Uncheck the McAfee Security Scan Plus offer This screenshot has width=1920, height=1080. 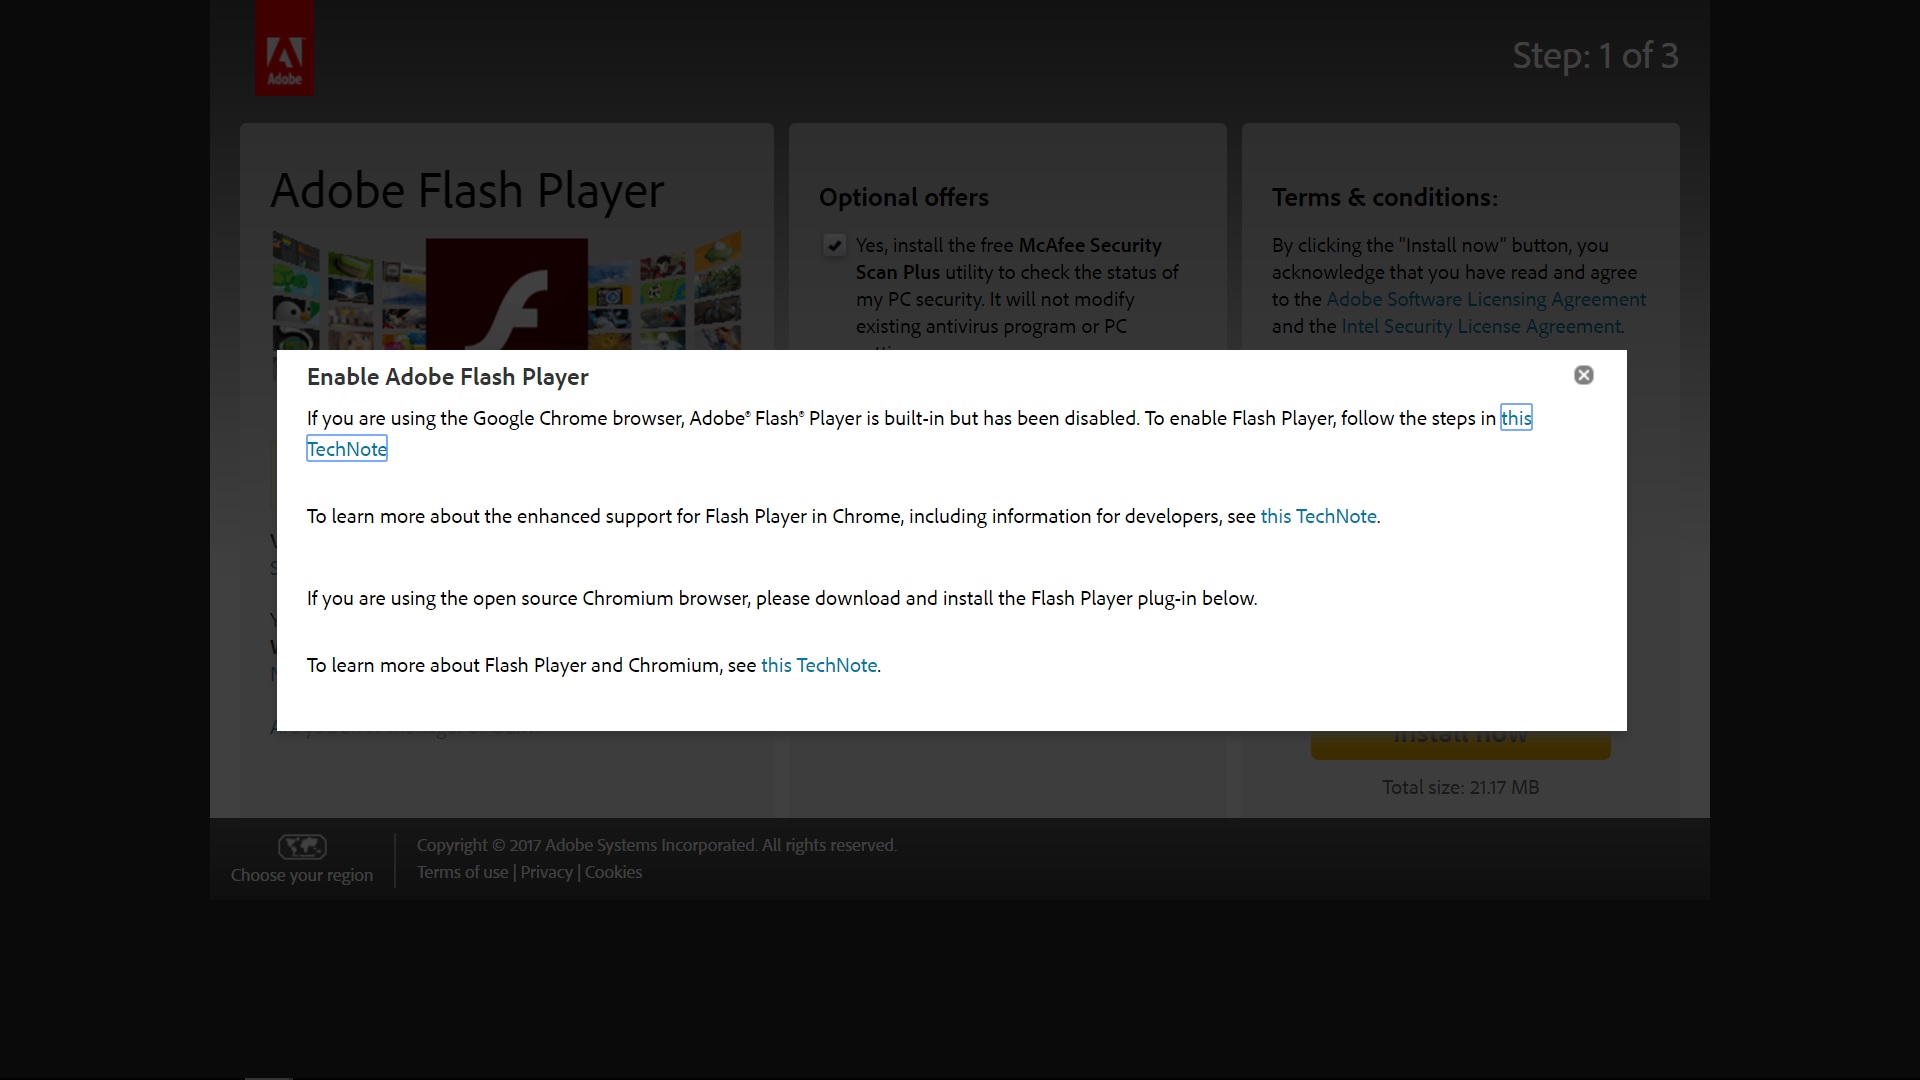(x=835, y=245)
